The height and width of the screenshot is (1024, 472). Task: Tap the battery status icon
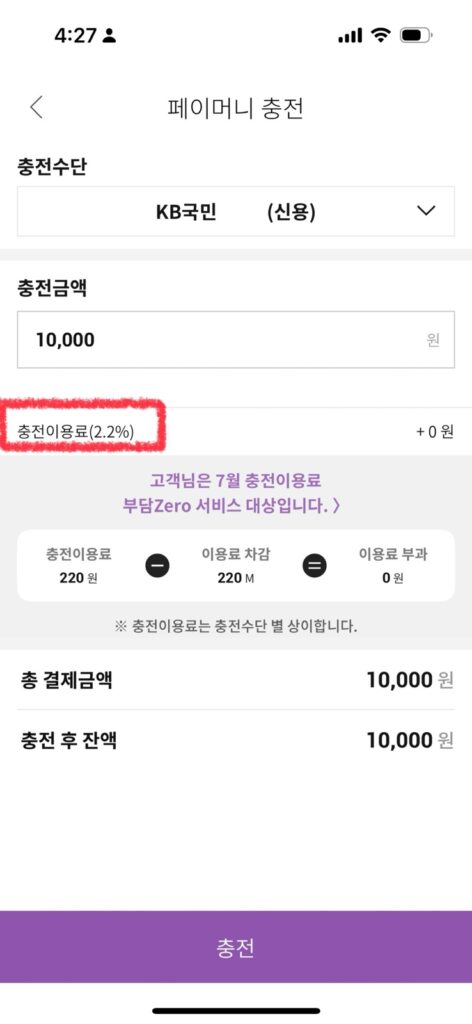coord(416,36)
